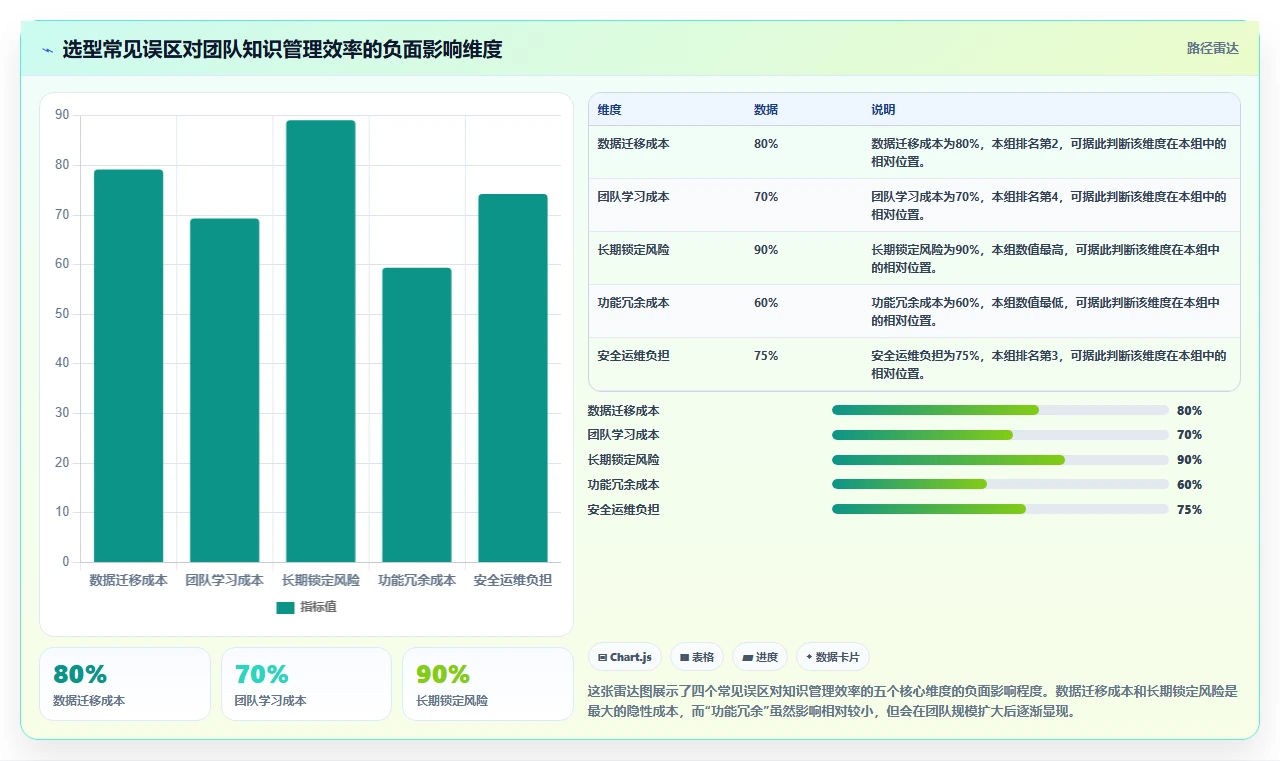The image size is (1280, 761).
Task: Click the 数据迁移成本 x-axis label
Action: [x=128, y=580]
